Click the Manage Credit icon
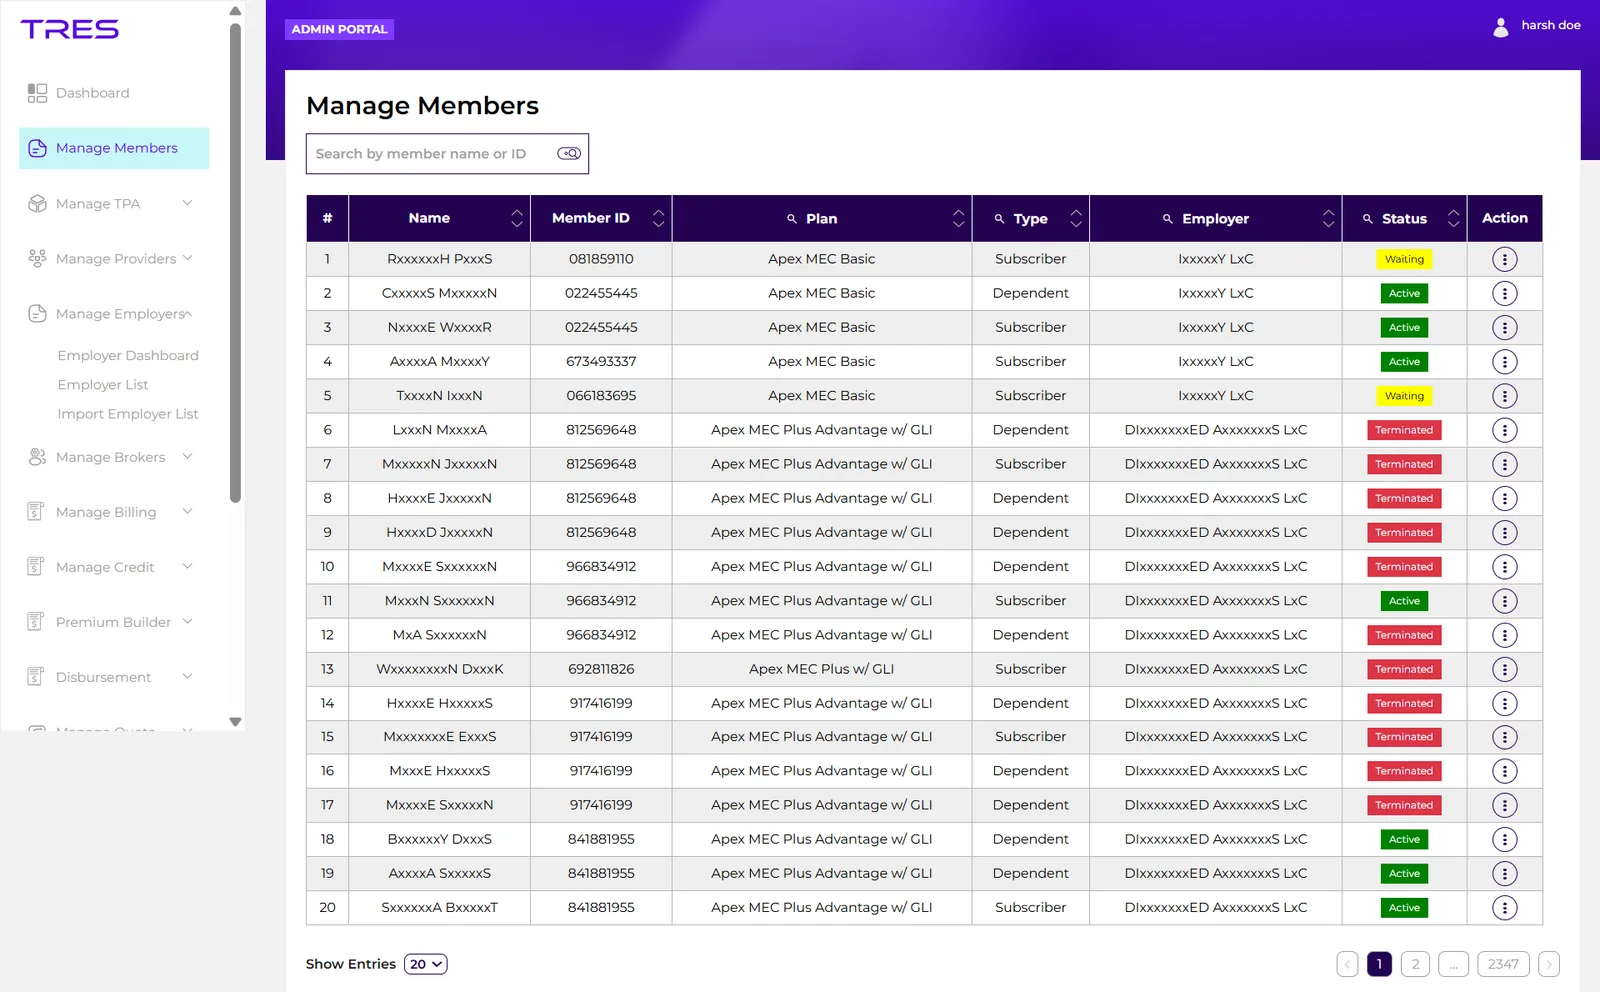The width and height of the screenshot is (1600, 992). pos(35,567)
